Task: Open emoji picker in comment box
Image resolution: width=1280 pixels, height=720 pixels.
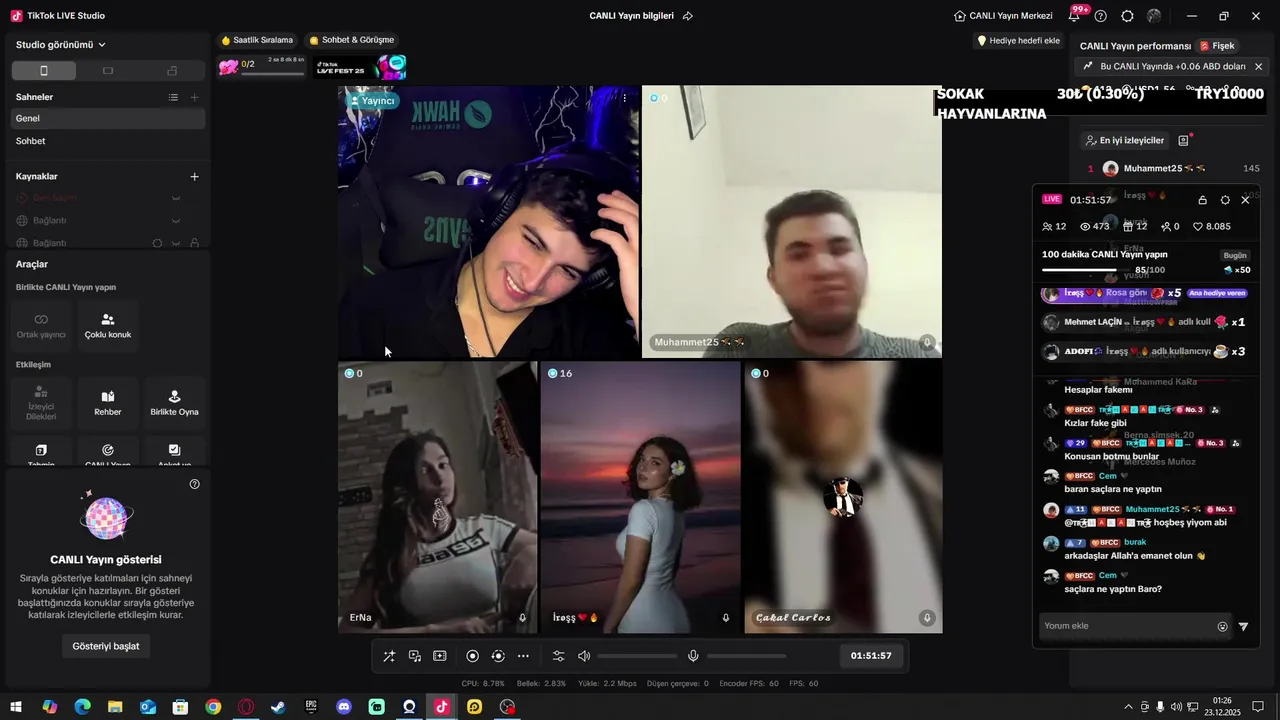Action: coord(1222,627)
